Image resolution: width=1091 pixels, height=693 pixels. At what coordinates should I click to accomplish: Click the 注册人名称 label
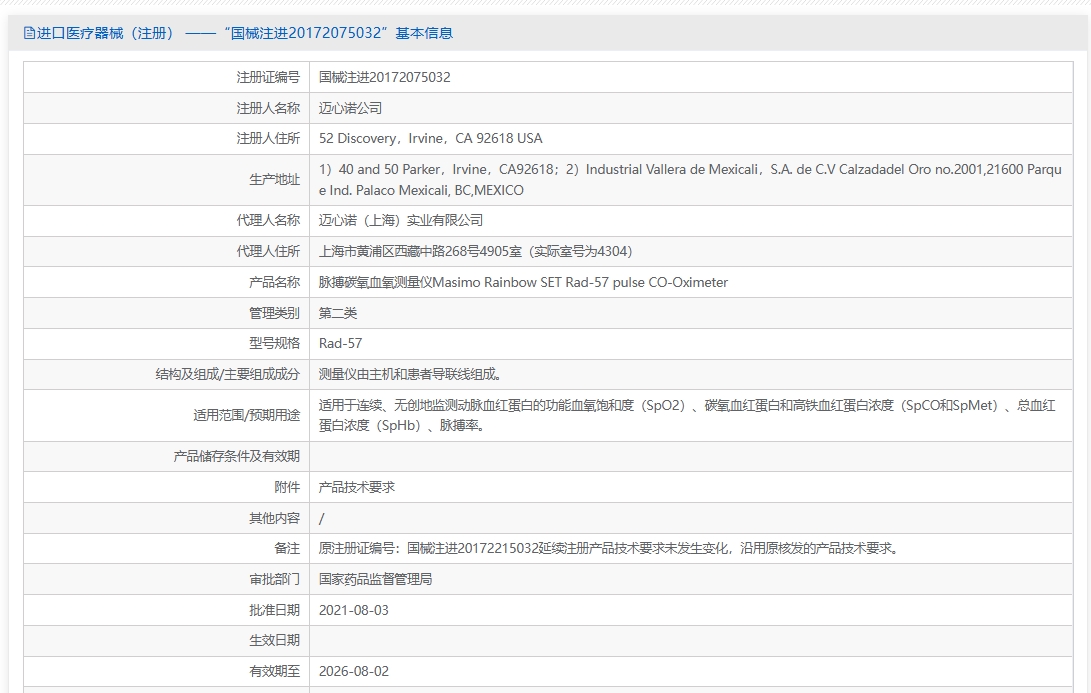[268, 108]
